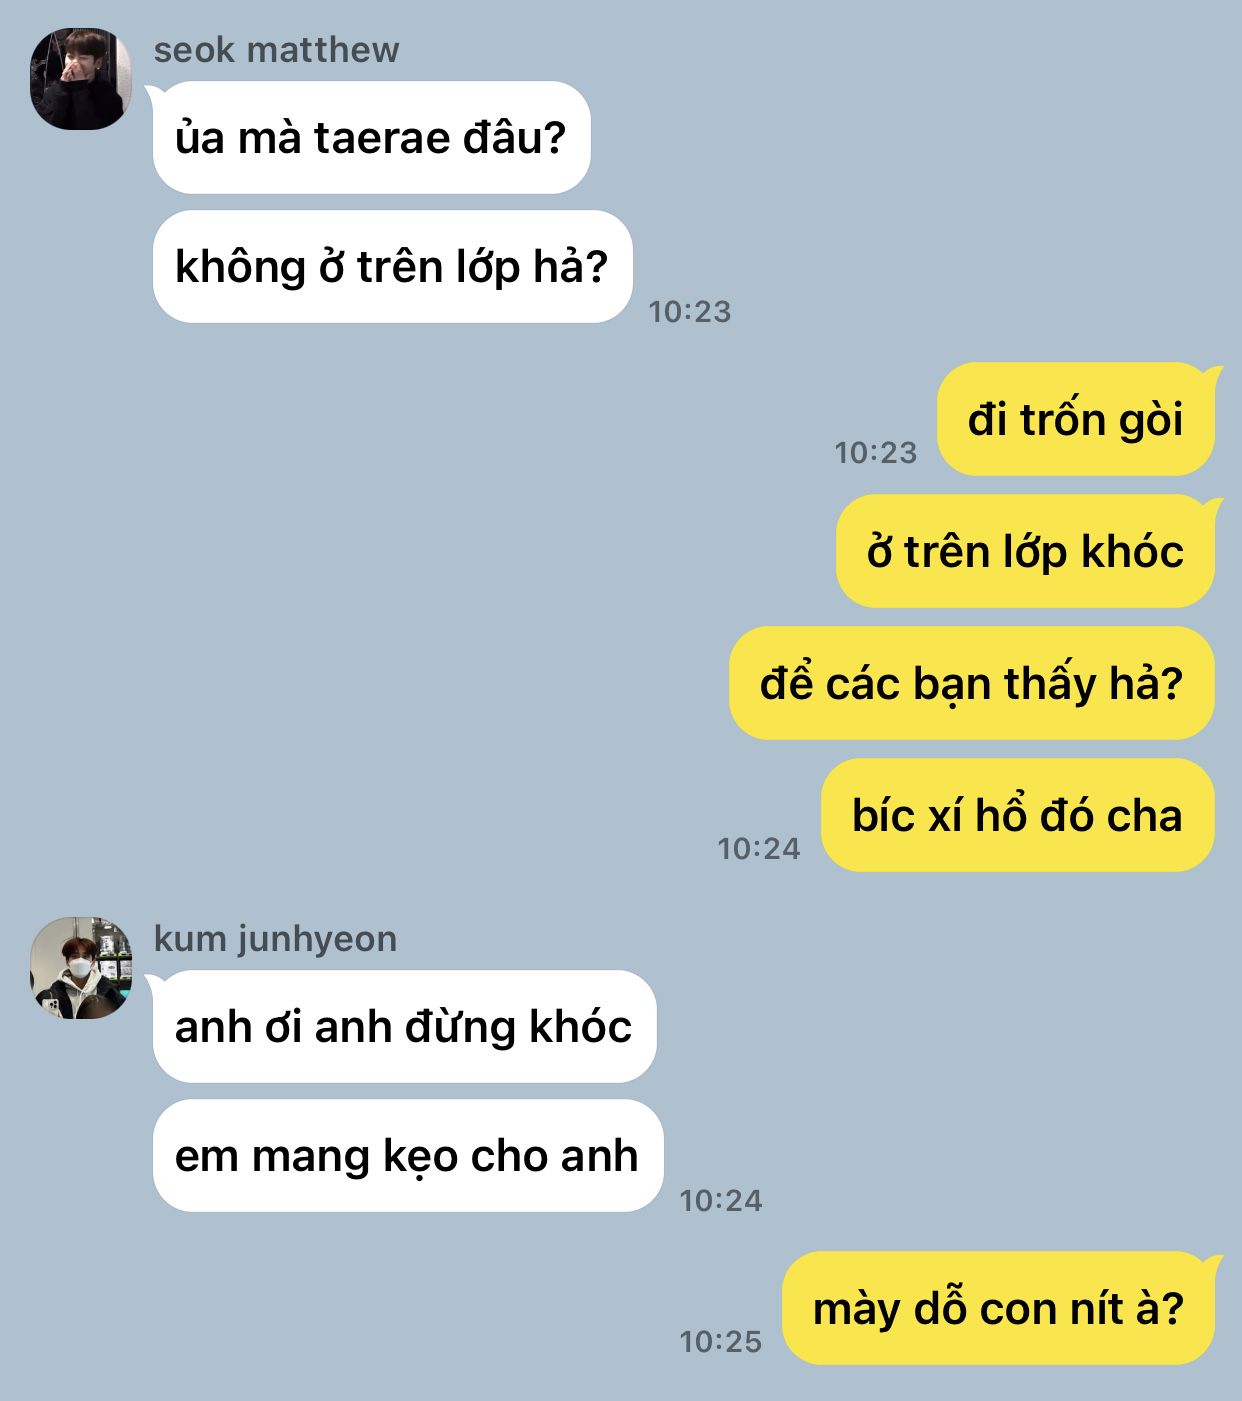The height and width of the screenshot is (1401, 1242).
Task: Open kum junhyeon's profile picture
Action: (81, 968)
